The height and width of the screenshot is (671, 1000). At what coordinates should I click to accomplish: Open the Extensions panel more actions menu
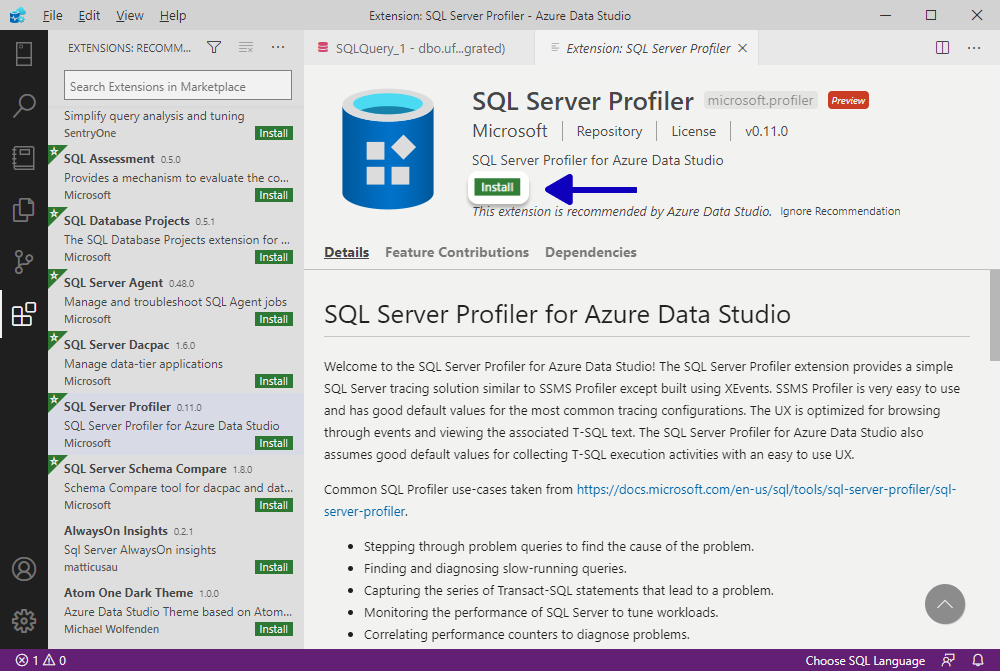tap(278, 47)
